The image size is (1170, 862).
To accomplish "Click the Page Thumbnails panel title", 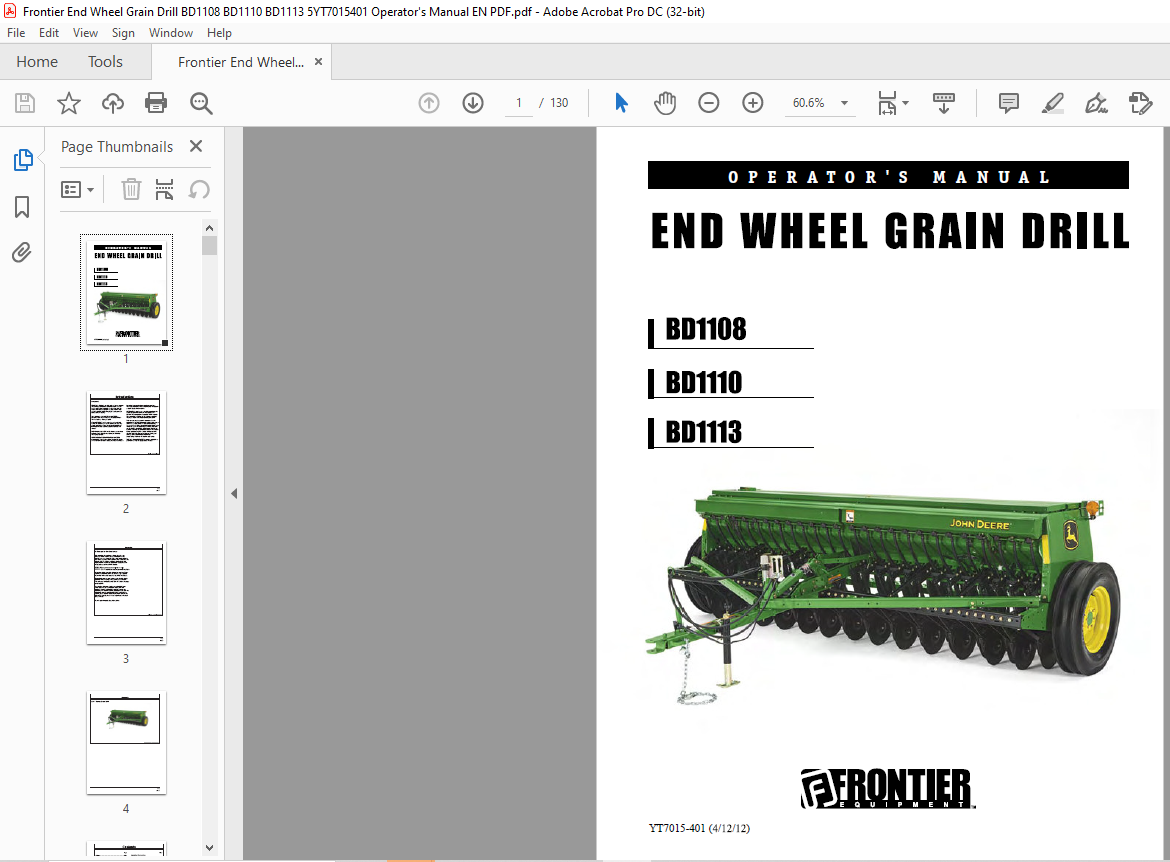I will [x=117, y=146].
